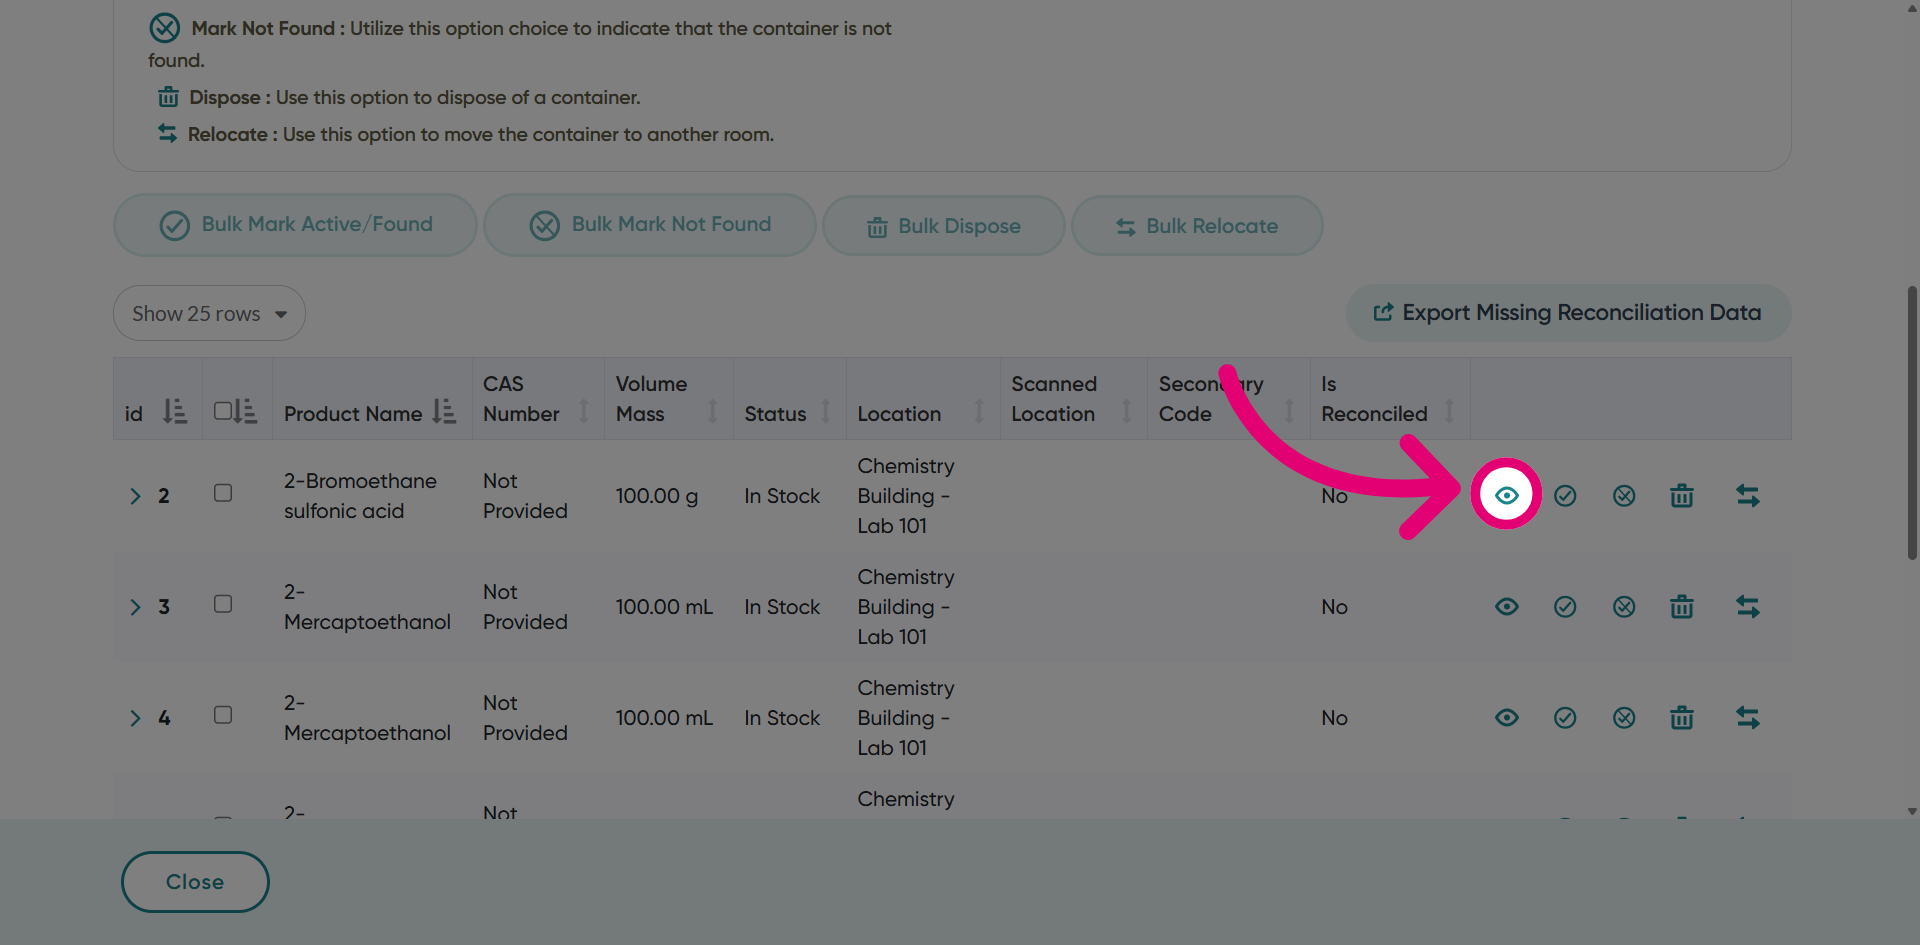Click 'In Stock' status for row 3
1920x945 pixels.
[782, 607]
